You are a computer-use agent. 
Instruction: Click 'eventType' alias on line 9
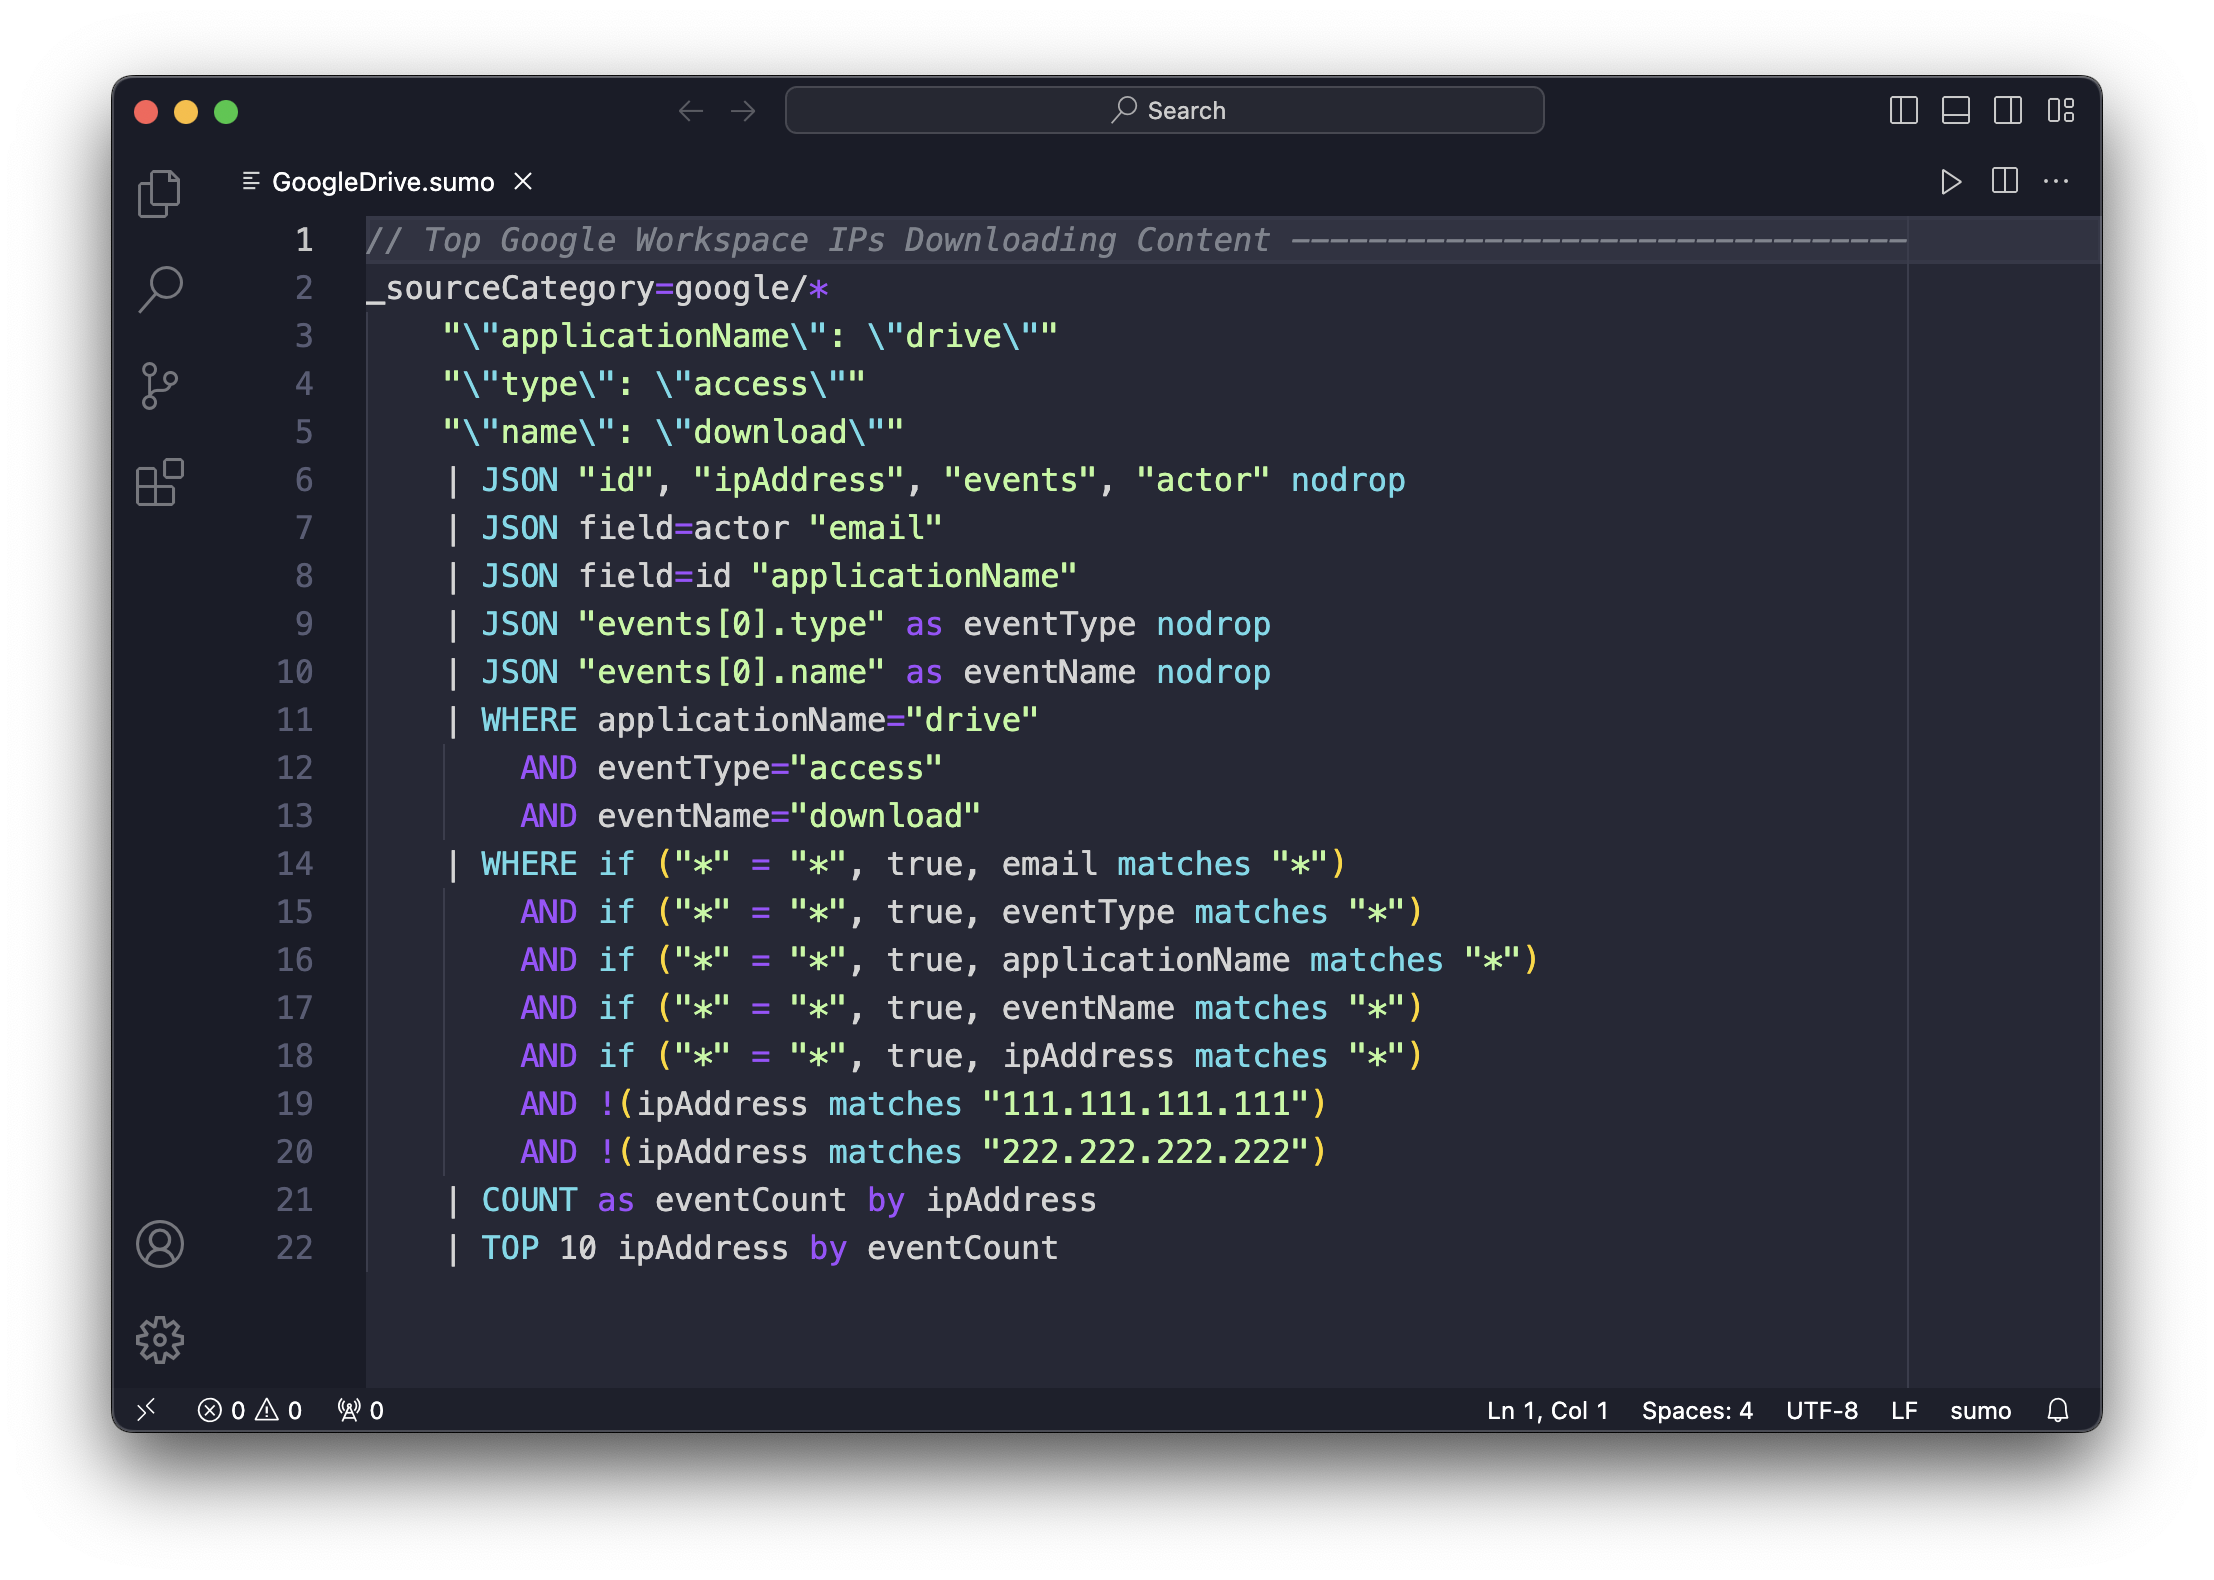pos(1049,624)
